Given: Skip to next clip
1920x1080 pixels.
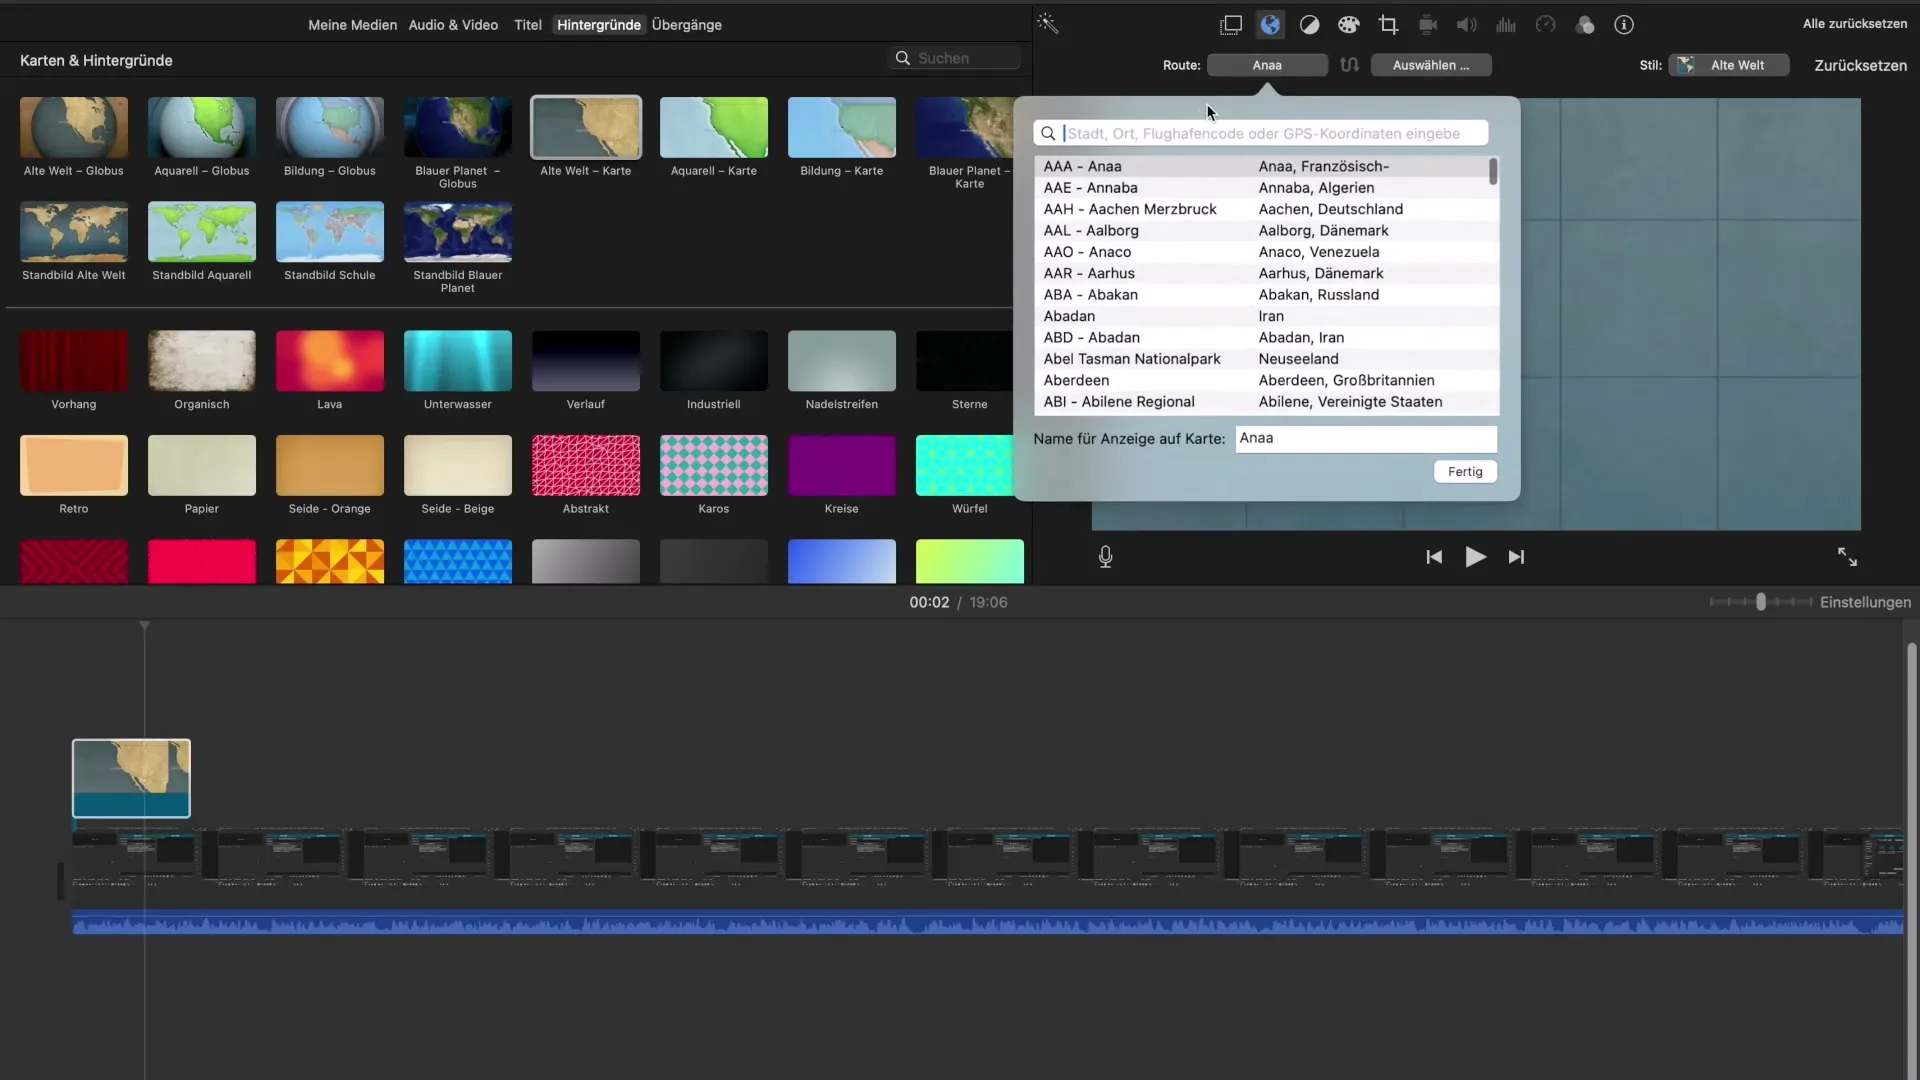Looking at the screenshot, I should pos(1517,557).
